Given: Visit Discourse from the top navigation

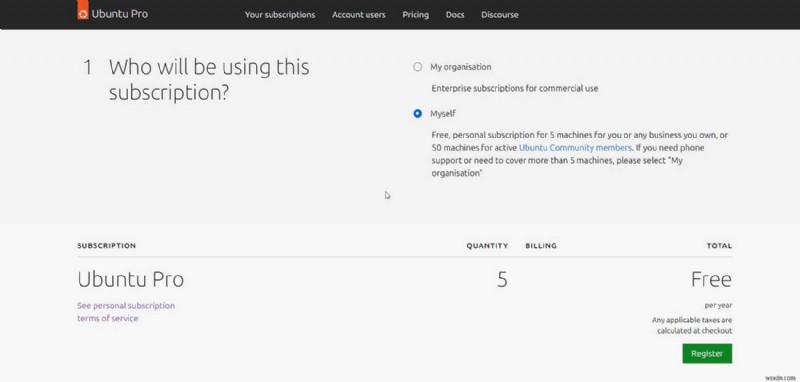Looking at the screenshot, I should click(x=499, y=15).
